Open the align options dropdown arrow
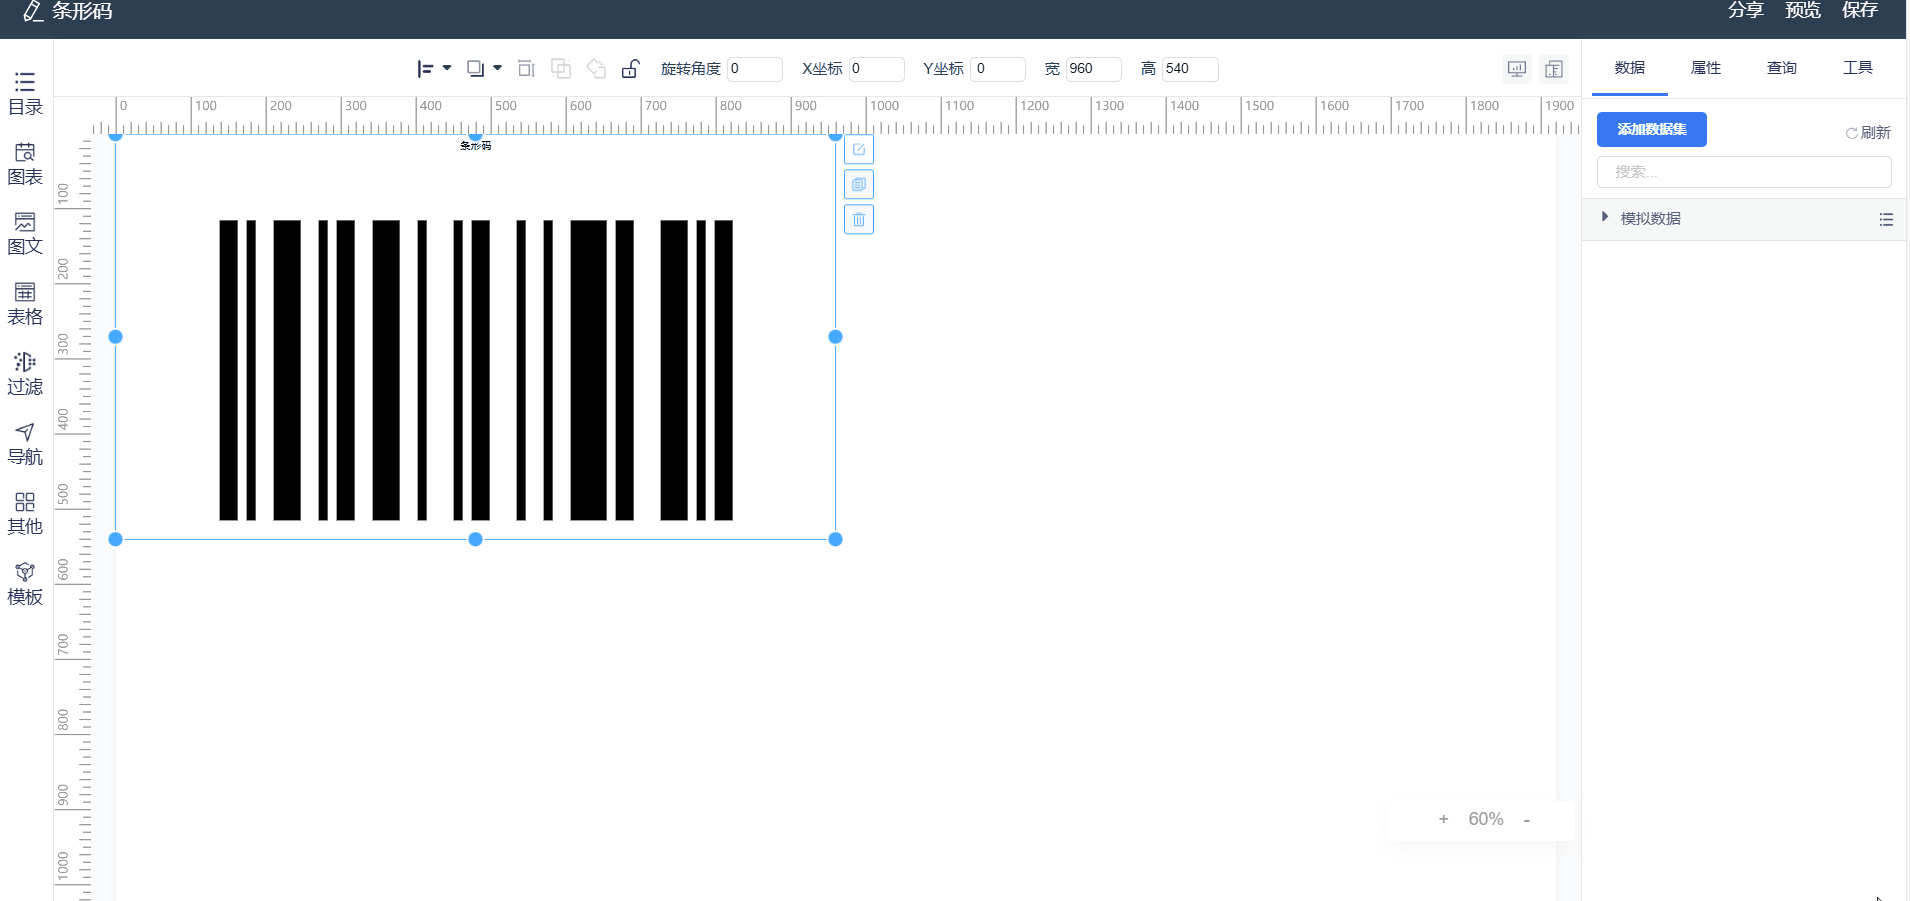The image size is (1910, 901). pos(447,68)
